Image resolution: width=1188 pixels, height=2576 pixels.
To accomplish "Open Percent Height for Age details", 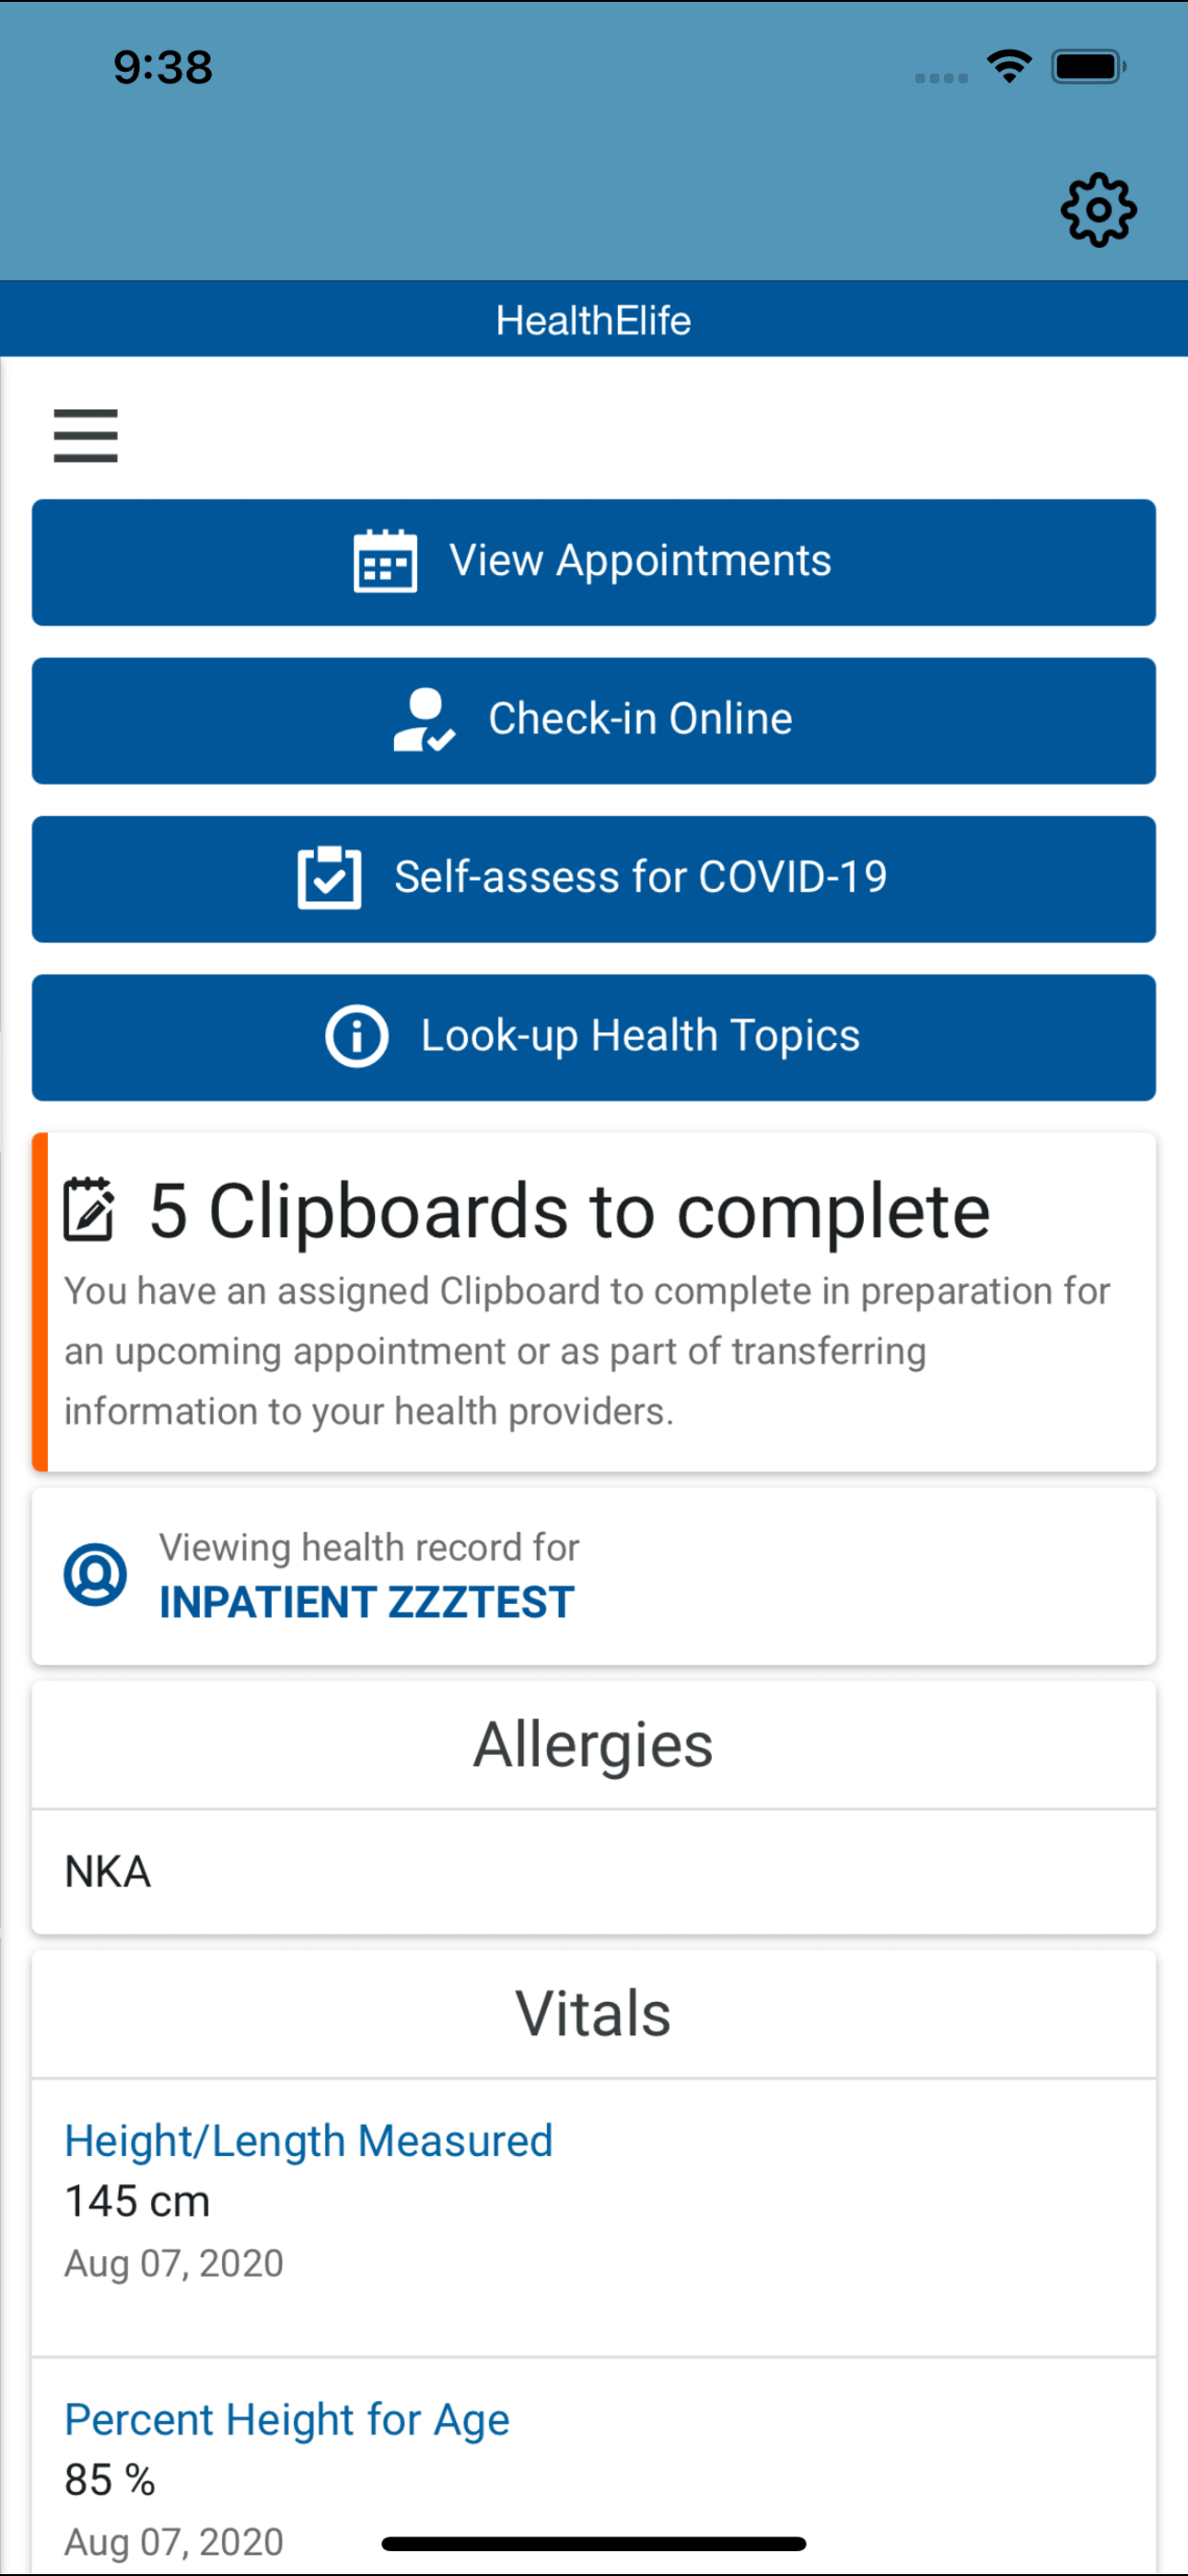I will 287,2418.
